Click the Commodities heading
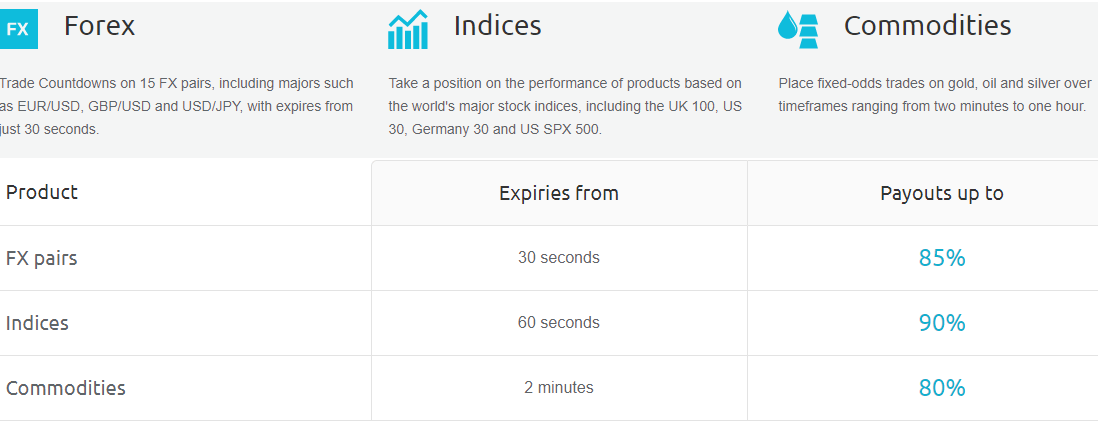 pyautogui.click(x=927, y=26)
